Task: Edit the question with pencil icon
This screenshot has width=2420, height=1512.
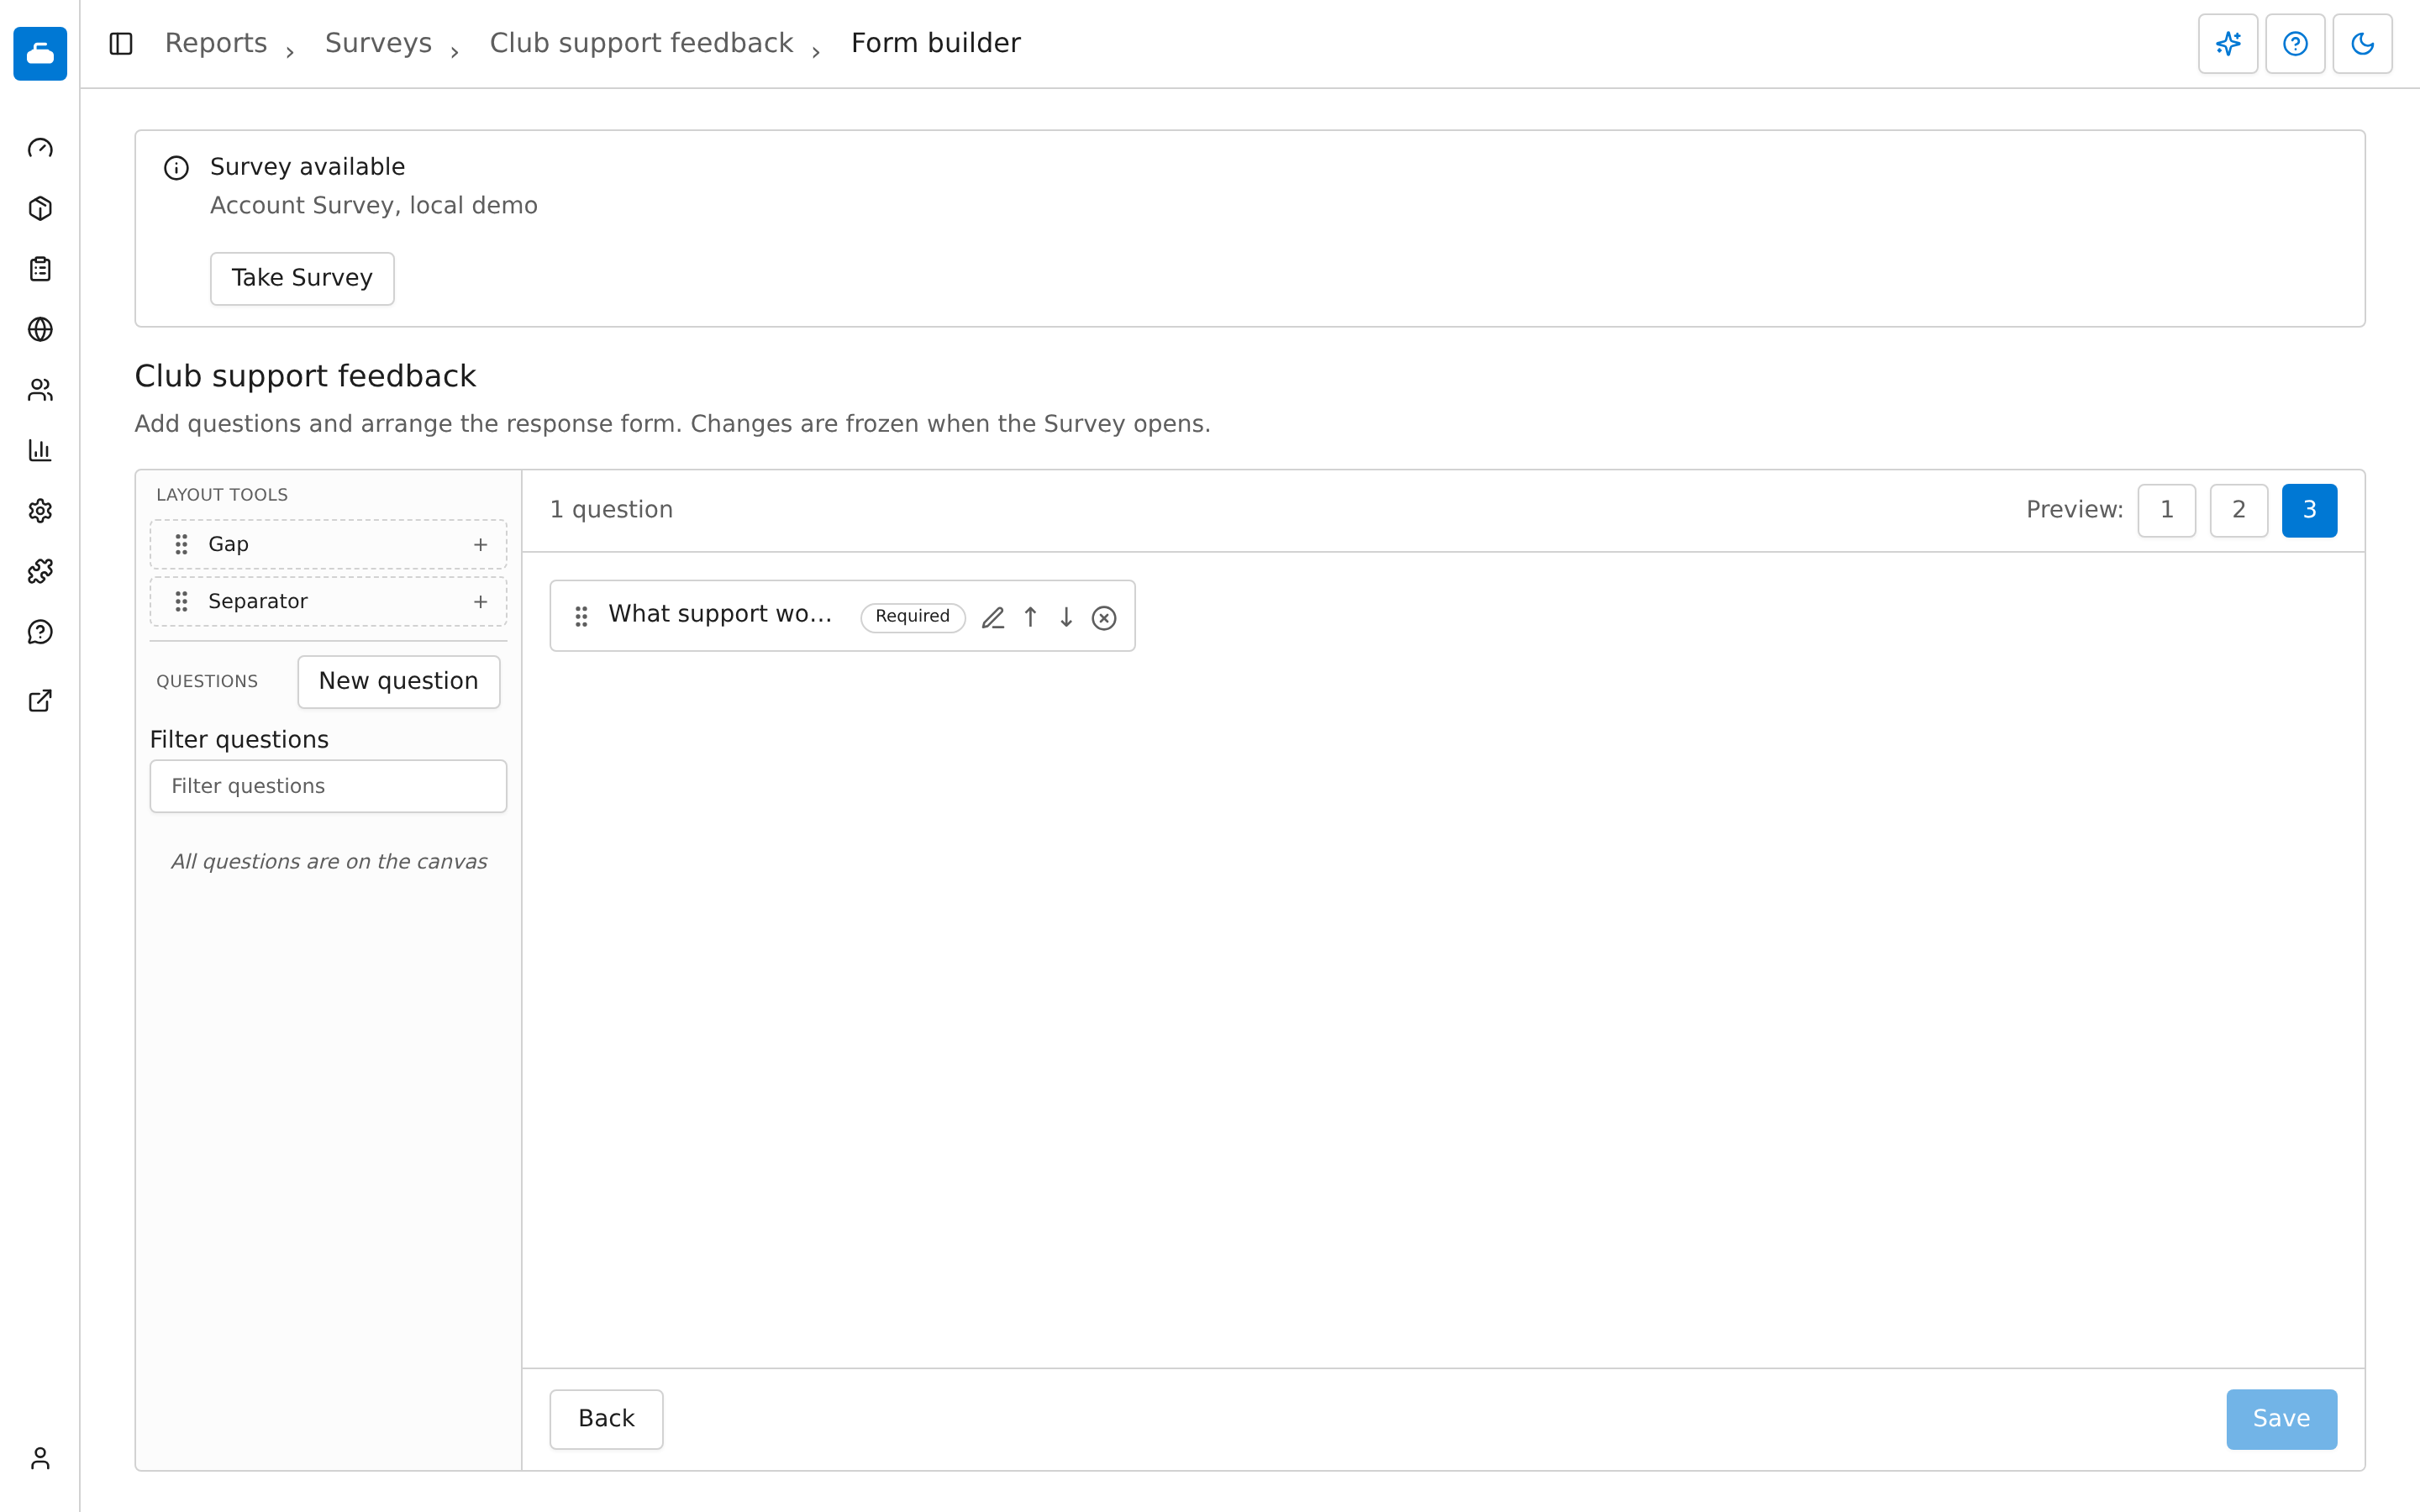Action: pyautogui.click(x=993, y=618)
